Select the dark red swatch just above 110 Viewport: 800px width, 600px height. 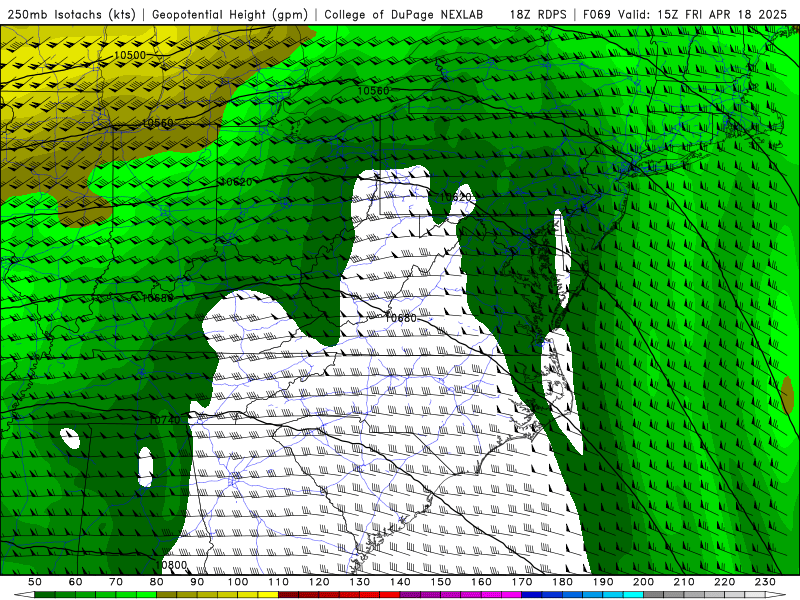(x=288, y=595)
